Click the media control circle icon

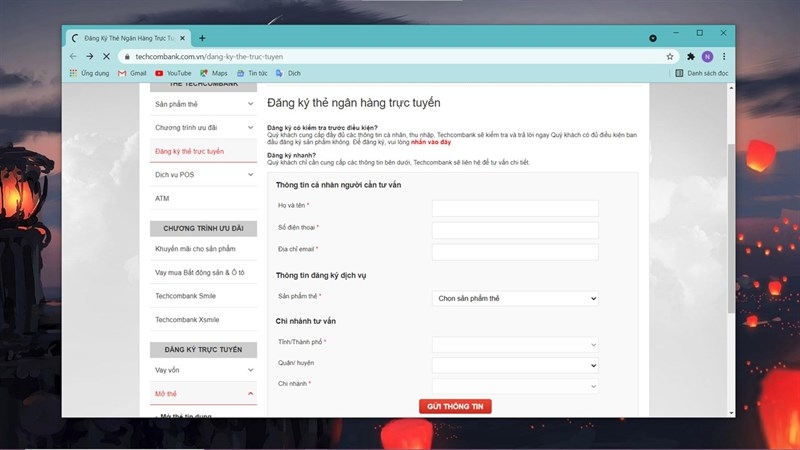(x=653, y=38)
